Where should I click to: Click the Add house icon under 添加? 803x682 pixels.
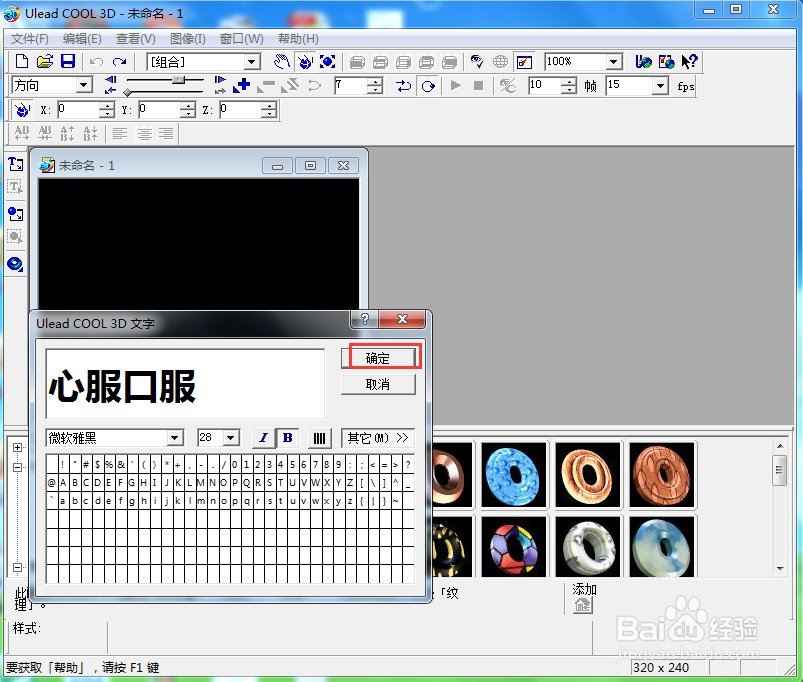(x=583, y=606)
